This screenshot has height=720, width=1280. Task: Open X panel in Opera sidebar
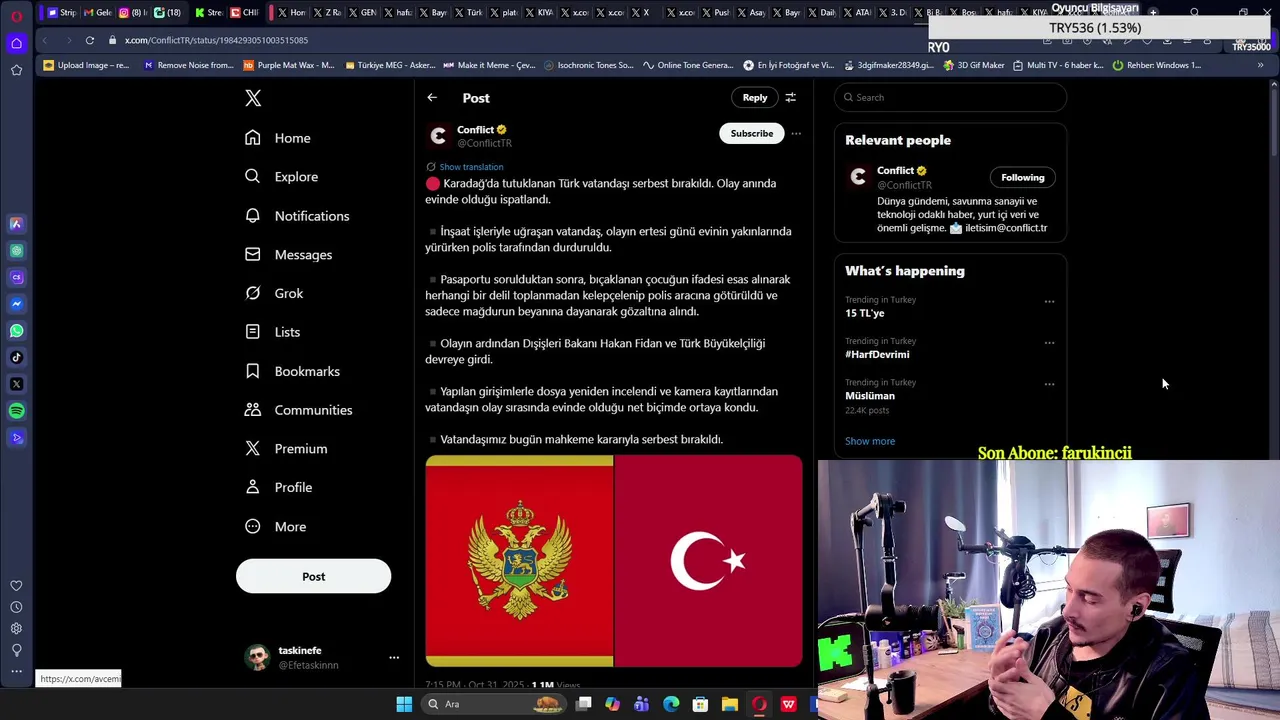(x=16, y=384)
